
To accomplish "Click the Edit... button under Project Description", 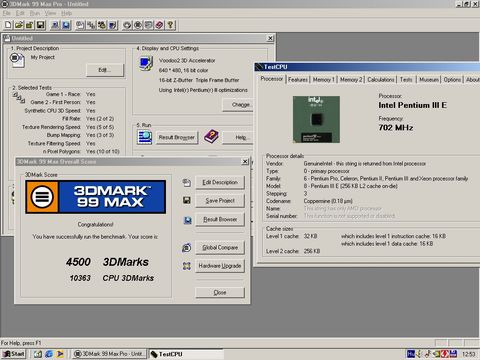I will [x=105, y=70].
